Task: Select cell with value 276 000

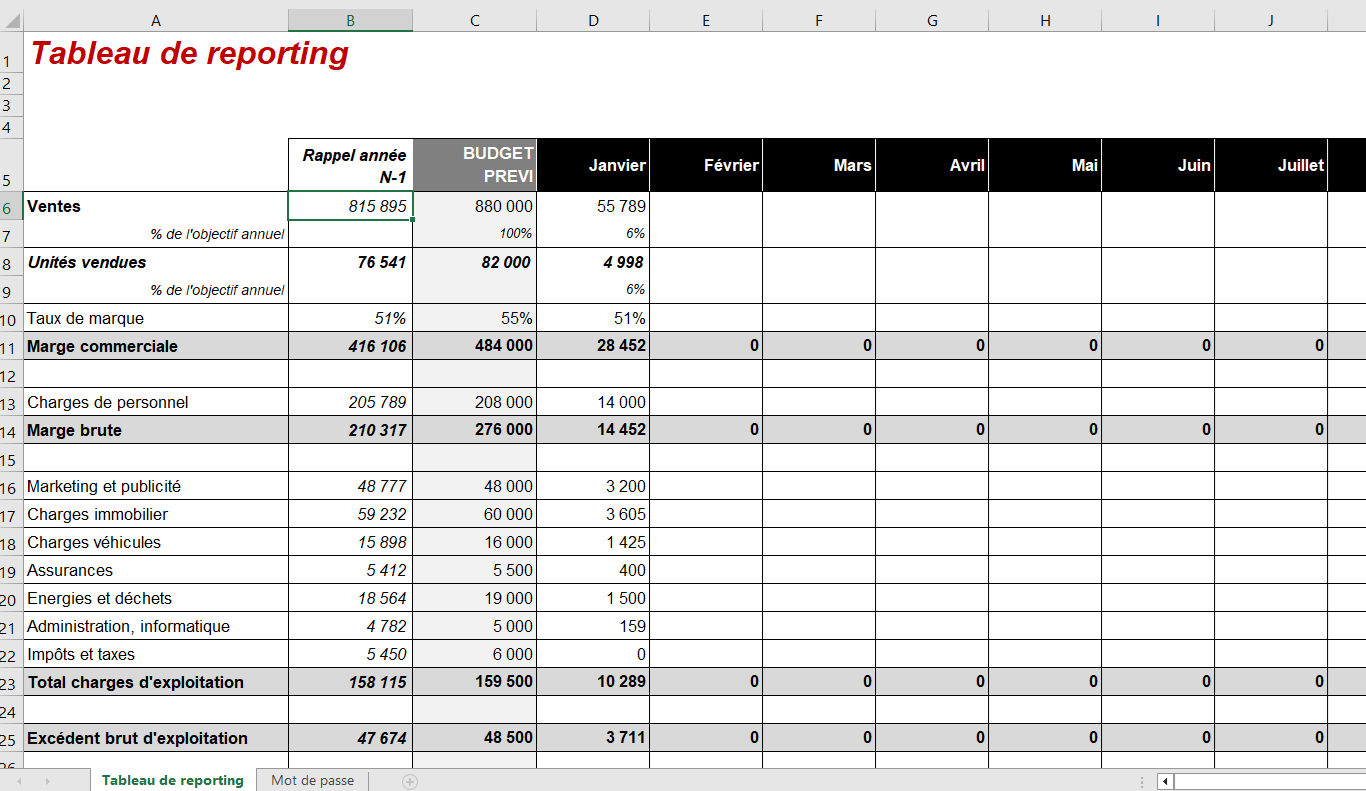Action: [x=475, y=430]
